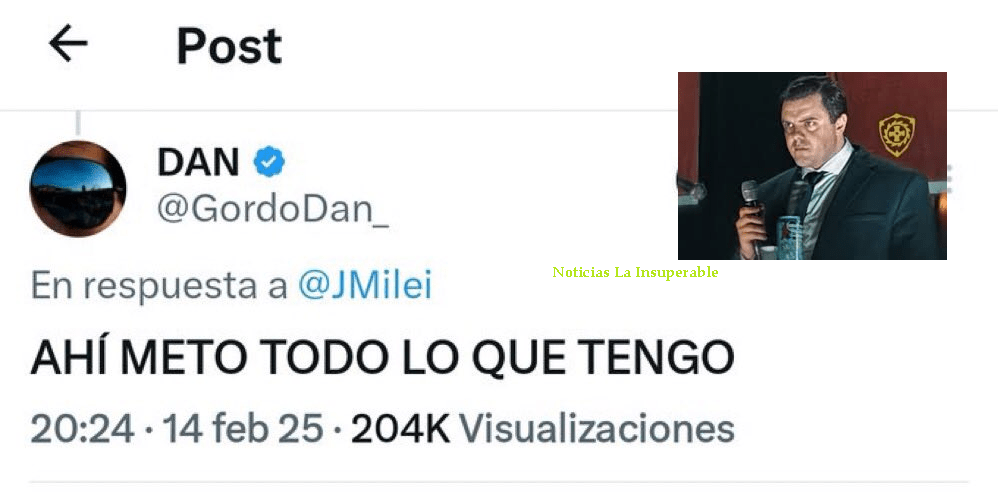Open the @GordoDan_ handle

[273, 209]
